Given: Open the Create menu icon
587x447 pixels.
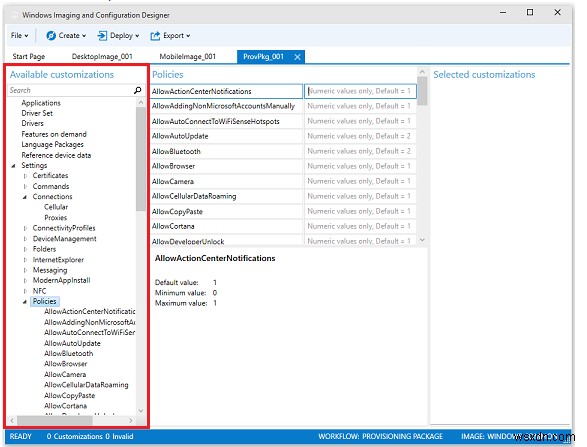Looking at the screenshot, I should pos(51,36).
